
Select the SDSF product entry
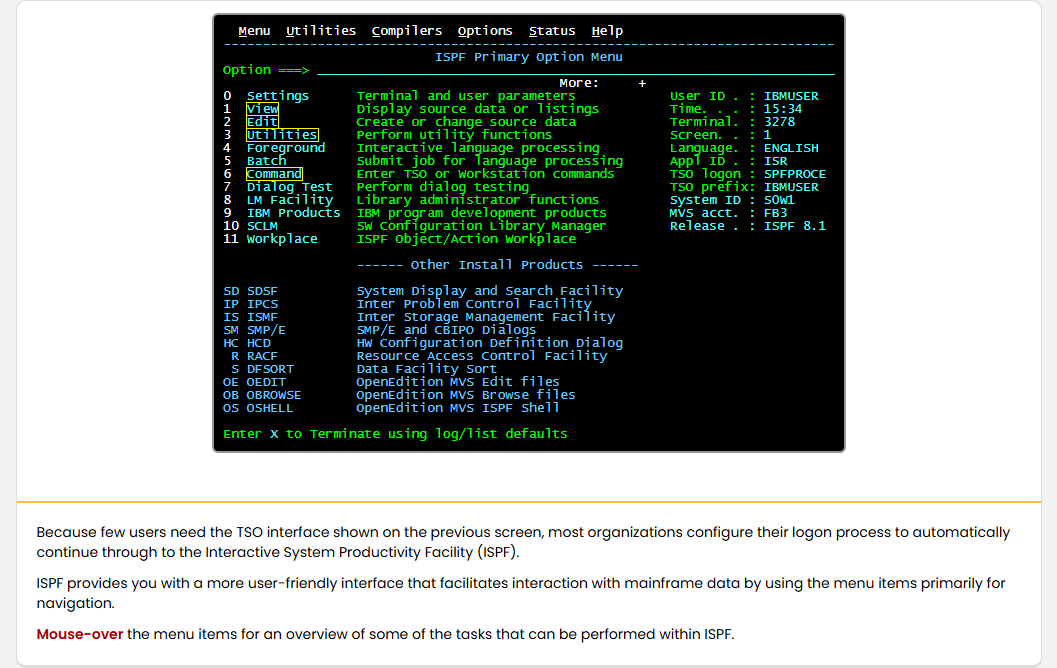click(x=262, y=291)
